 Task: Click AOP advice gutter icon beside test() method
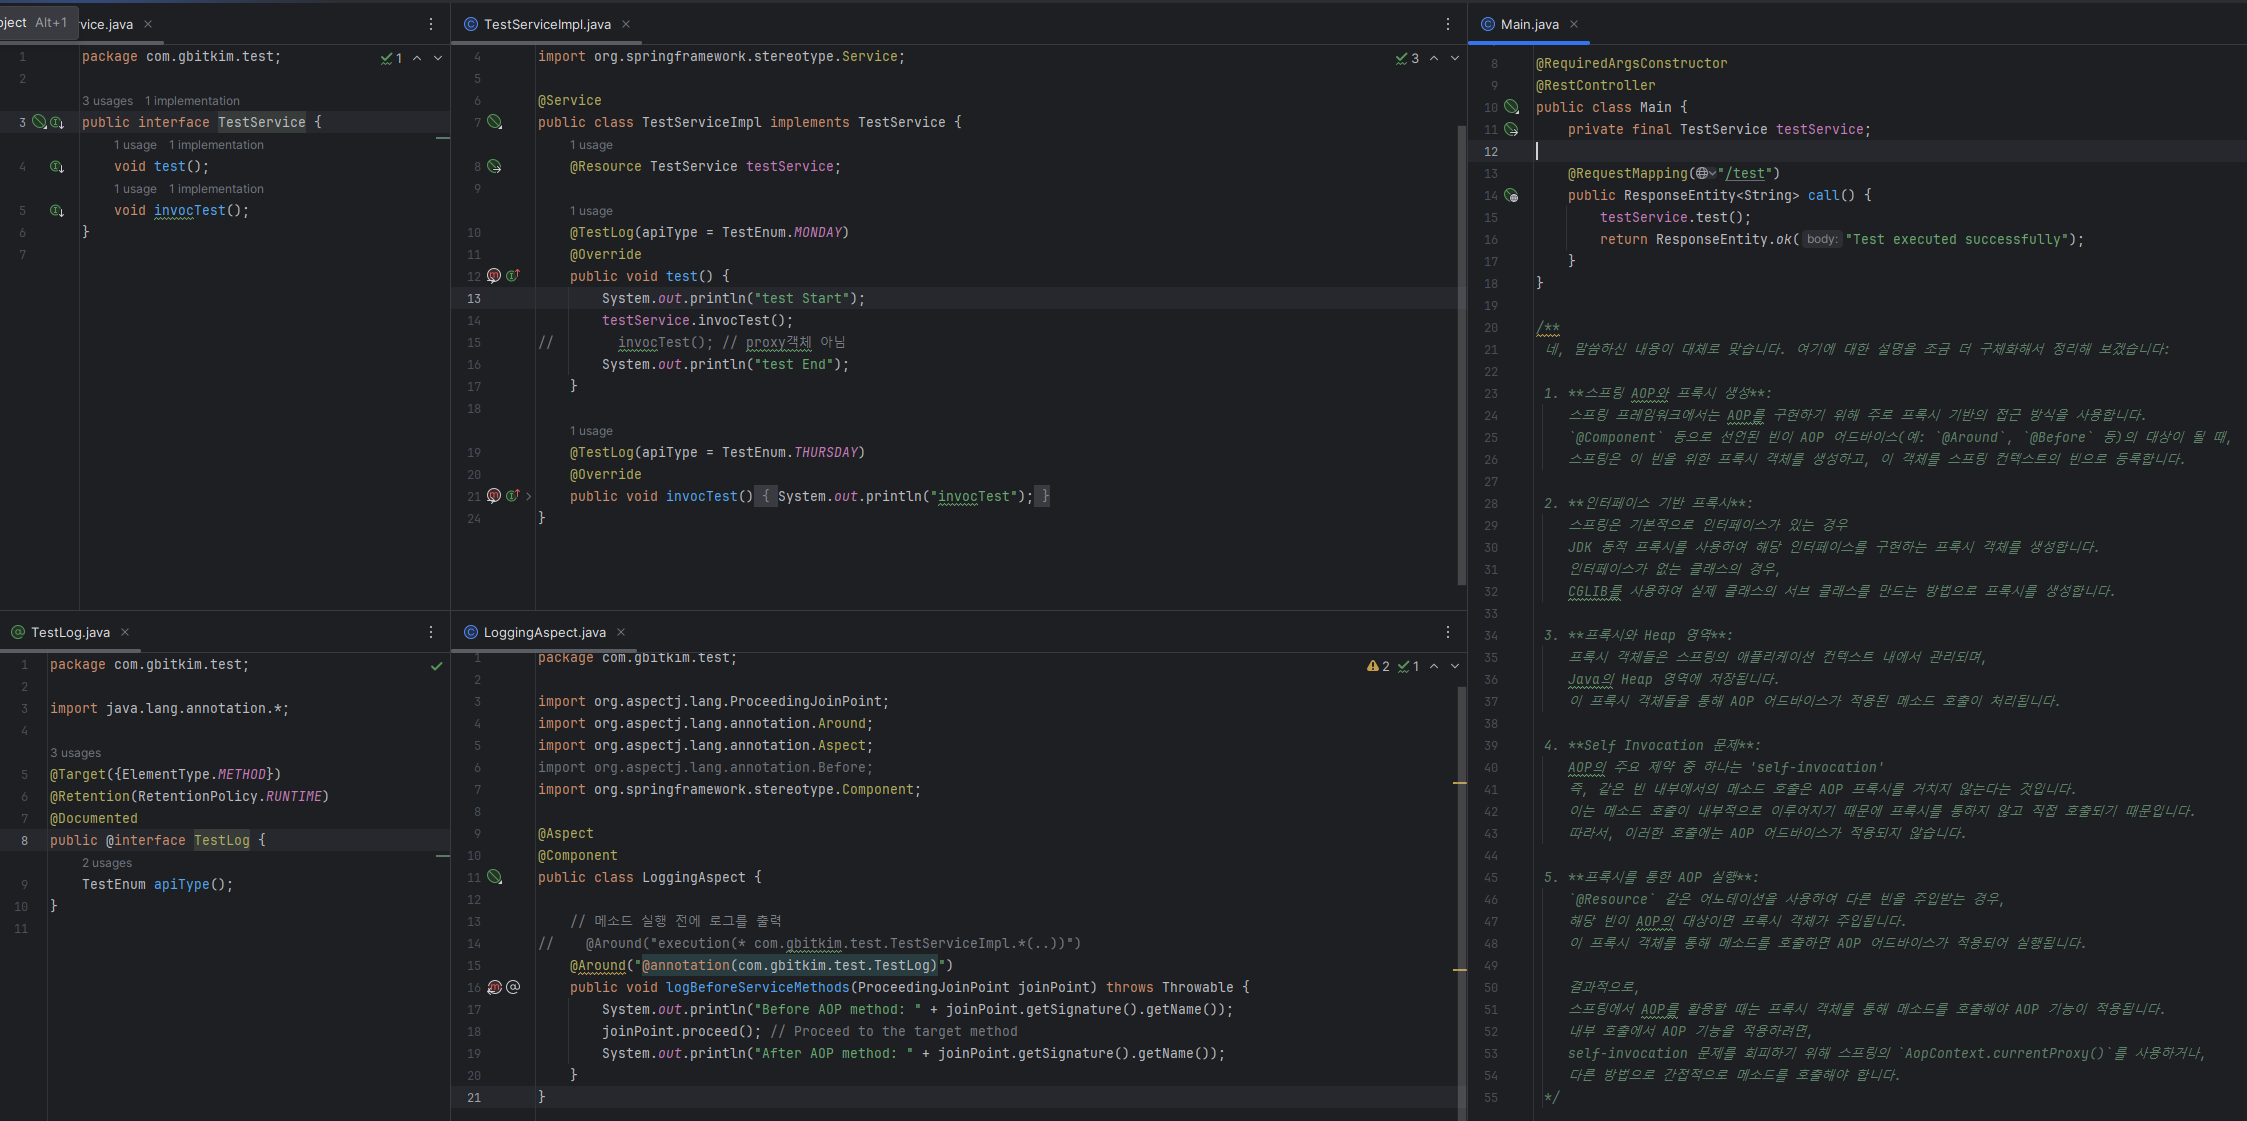pos(494,276)
